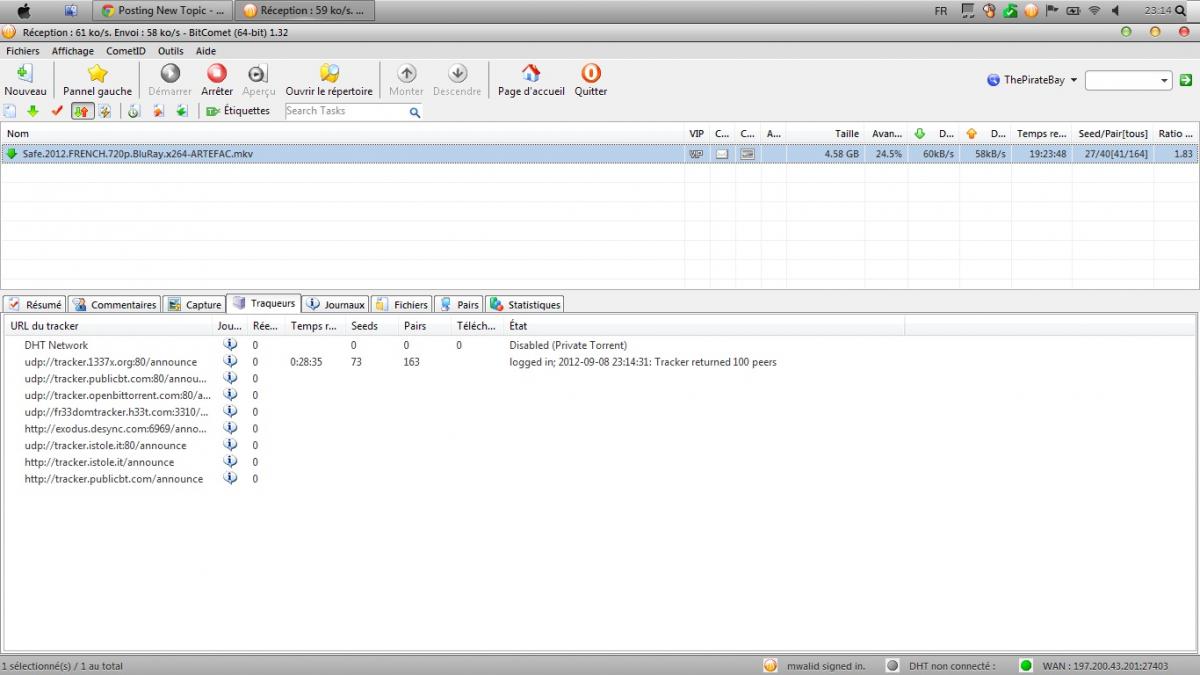Image resolution: width=1200 pixels, height=675 pixels.
Task: Open the download folder with Ouvrir le répertoire
Action: click(x=329, y=74)
